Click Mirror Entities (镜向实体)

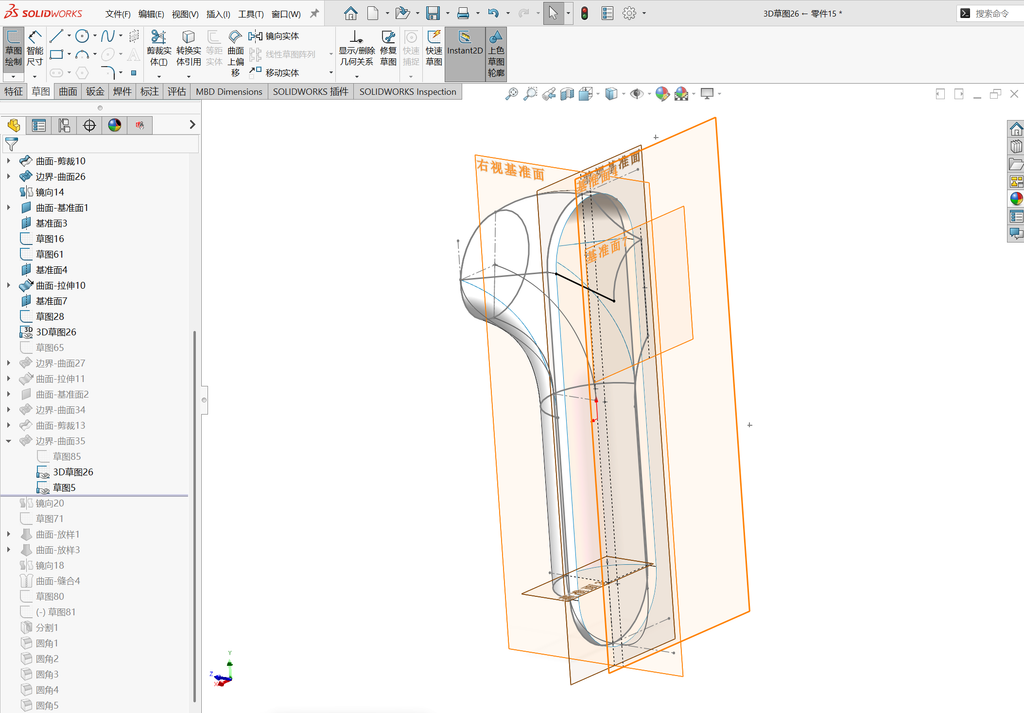click(x=274, y=36)
